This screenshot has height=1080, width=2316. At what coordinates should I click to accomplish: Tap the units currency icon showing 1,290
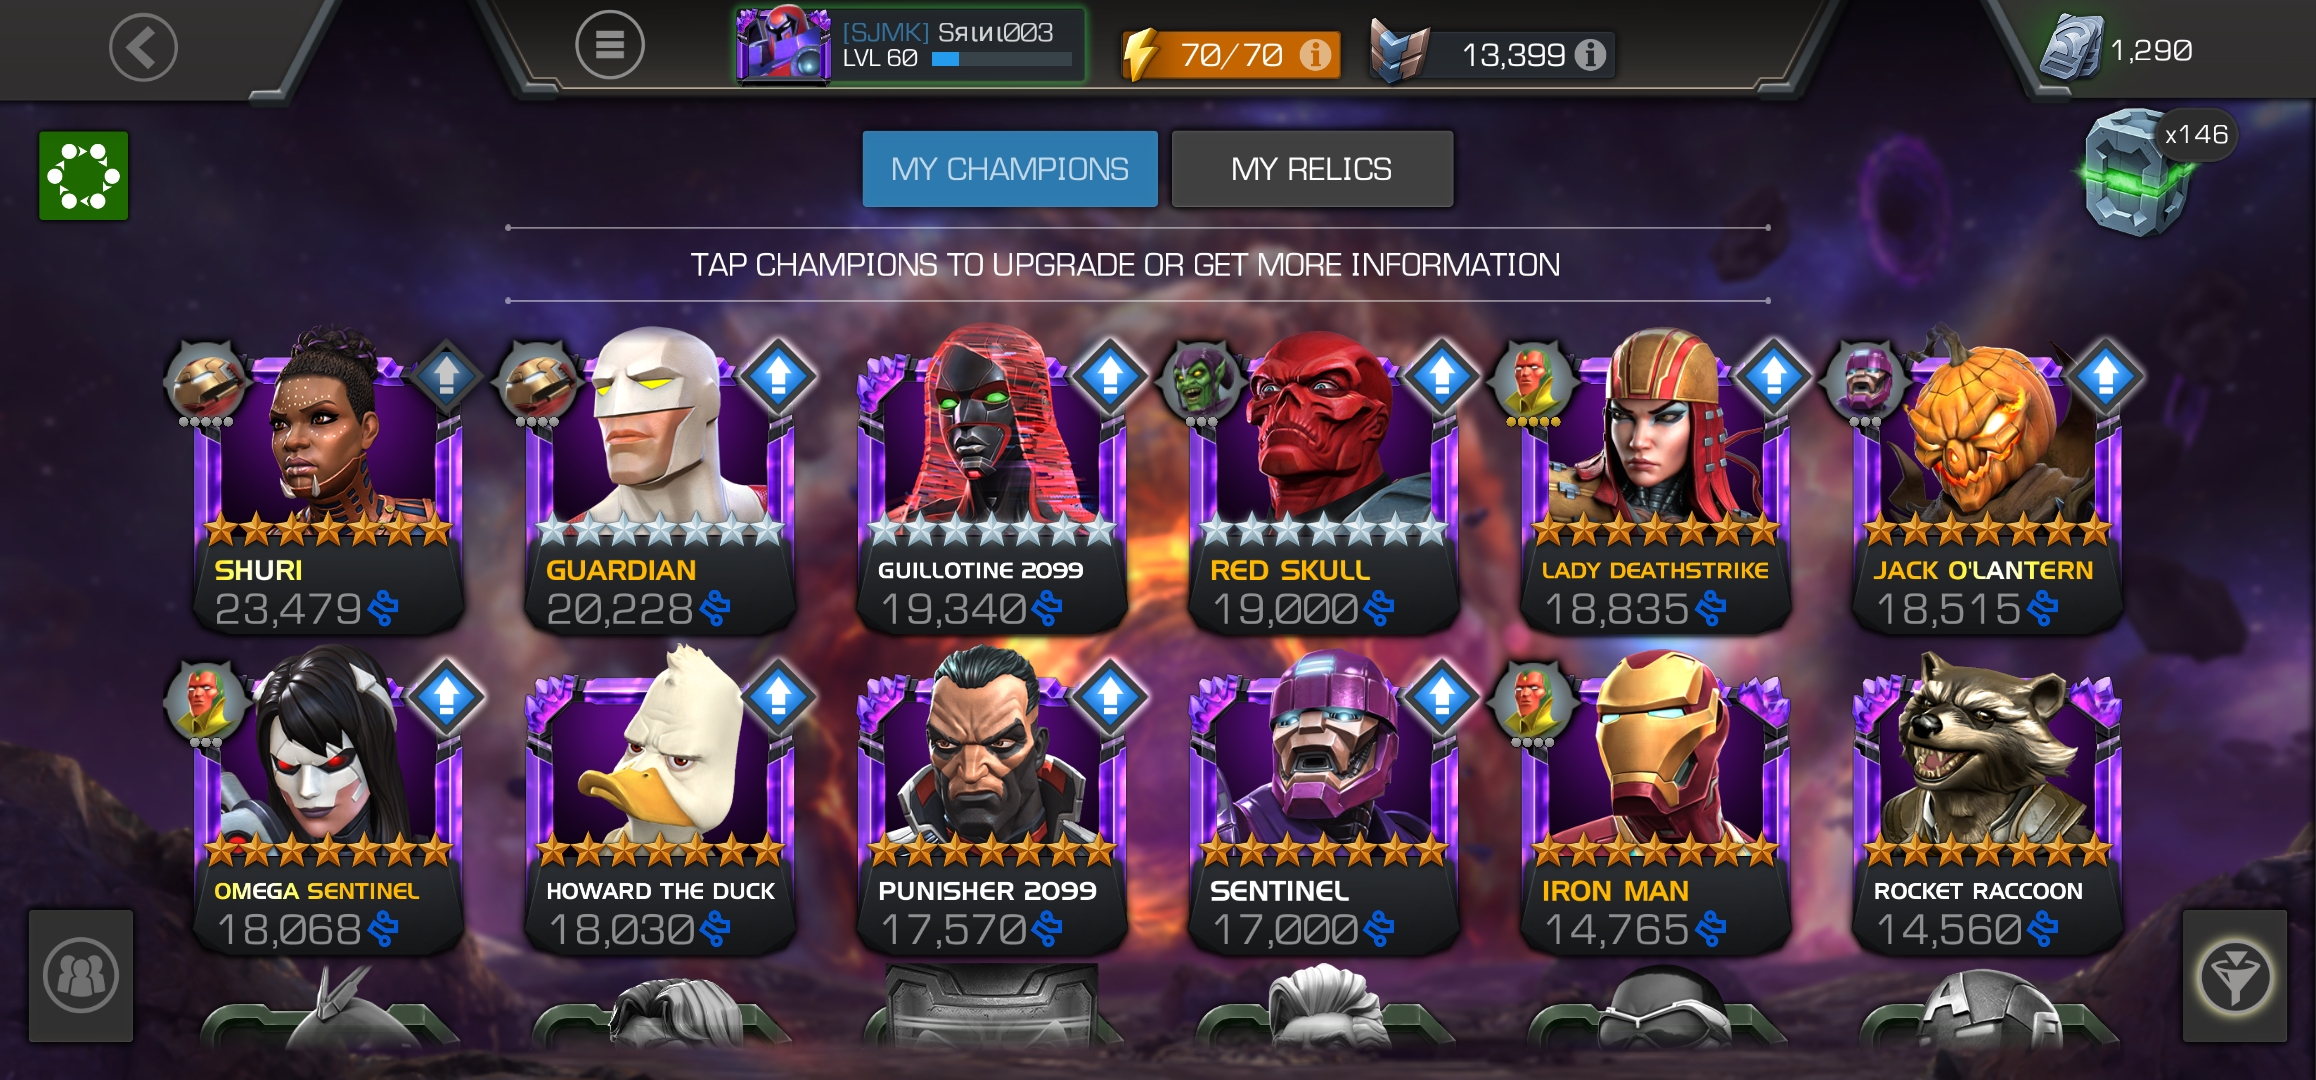[x=2072, y=48]
